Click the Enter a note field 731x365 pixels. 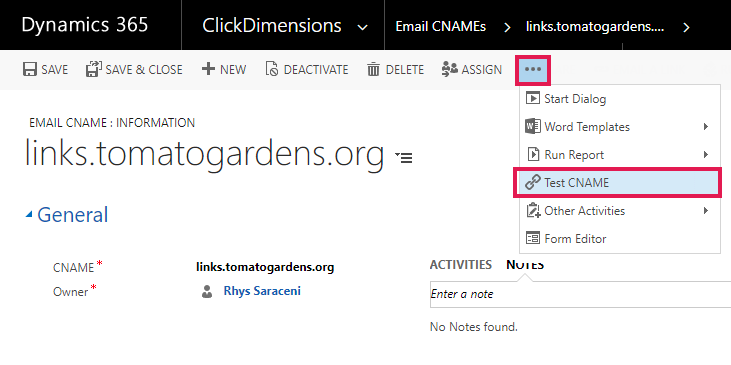point(580,294)
